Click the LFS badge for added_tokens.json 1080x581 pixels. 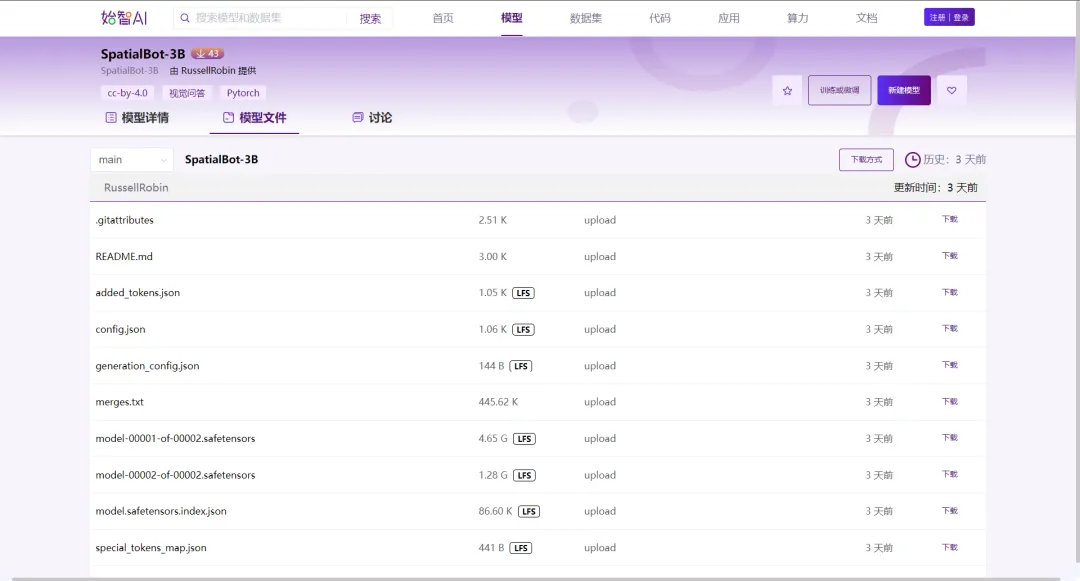[x=523, y=293]
